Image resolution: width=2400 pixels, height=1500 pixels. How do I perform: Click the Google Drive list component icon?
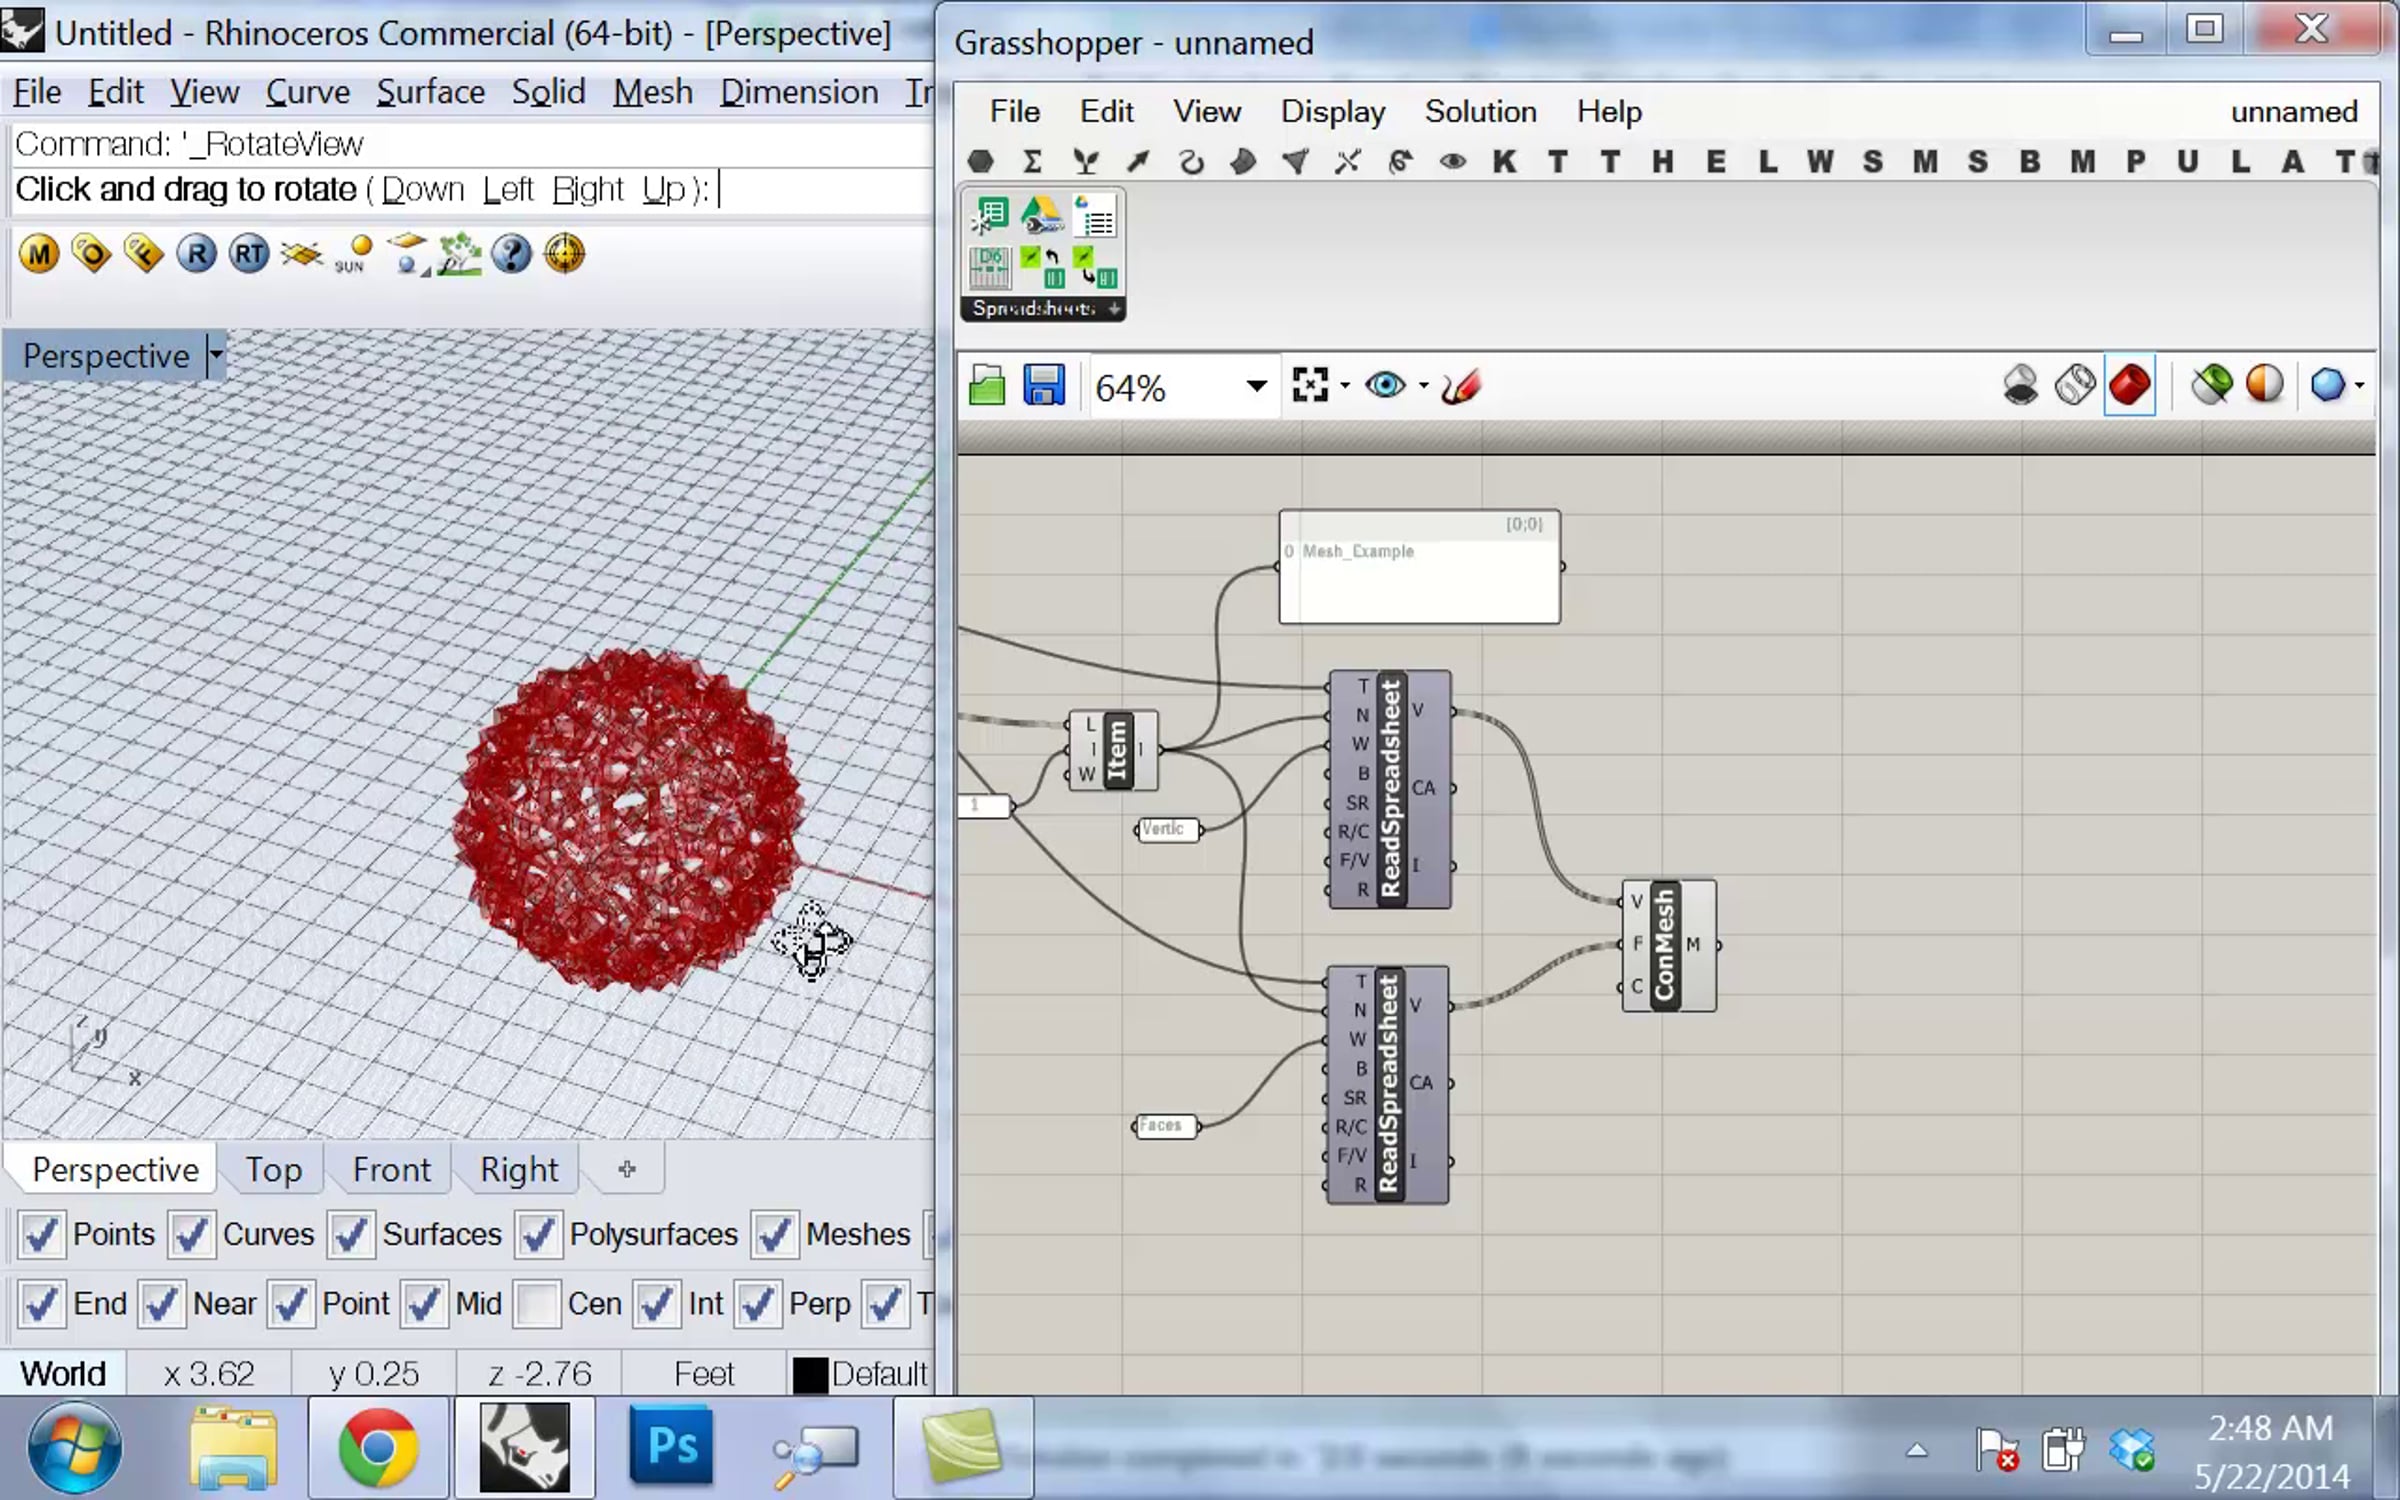pyautogui.click(x=1095, y=215)
